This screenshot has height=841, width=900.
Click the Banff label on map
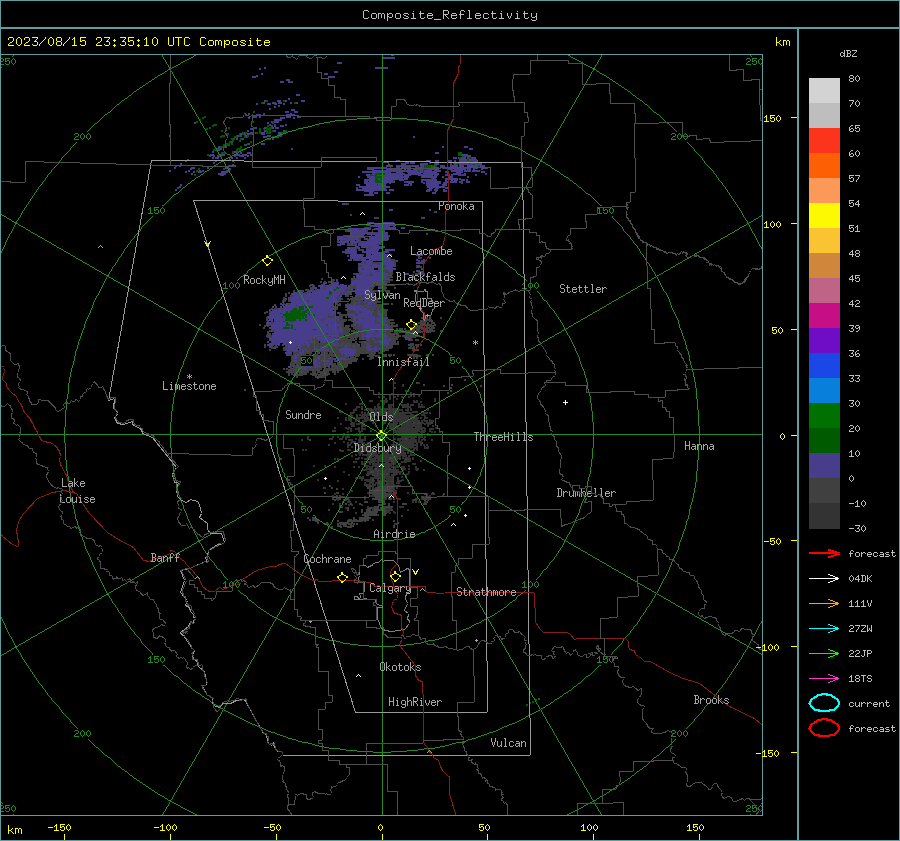pyautogui.click(x=165, y=557)
